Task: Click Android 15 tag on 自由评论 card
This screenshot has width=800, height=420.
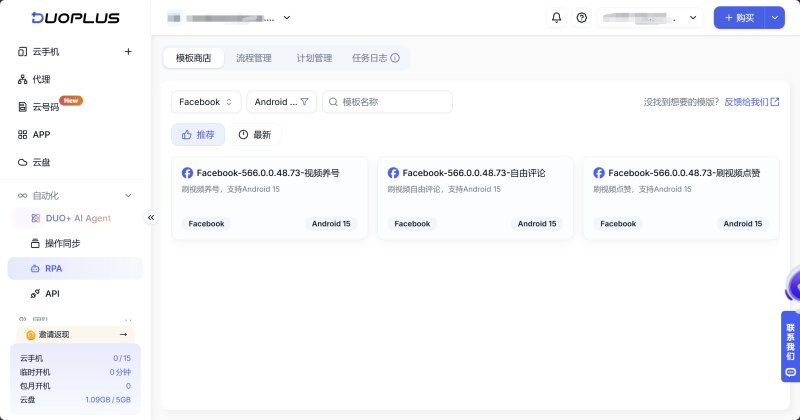Action: (537, 224)
